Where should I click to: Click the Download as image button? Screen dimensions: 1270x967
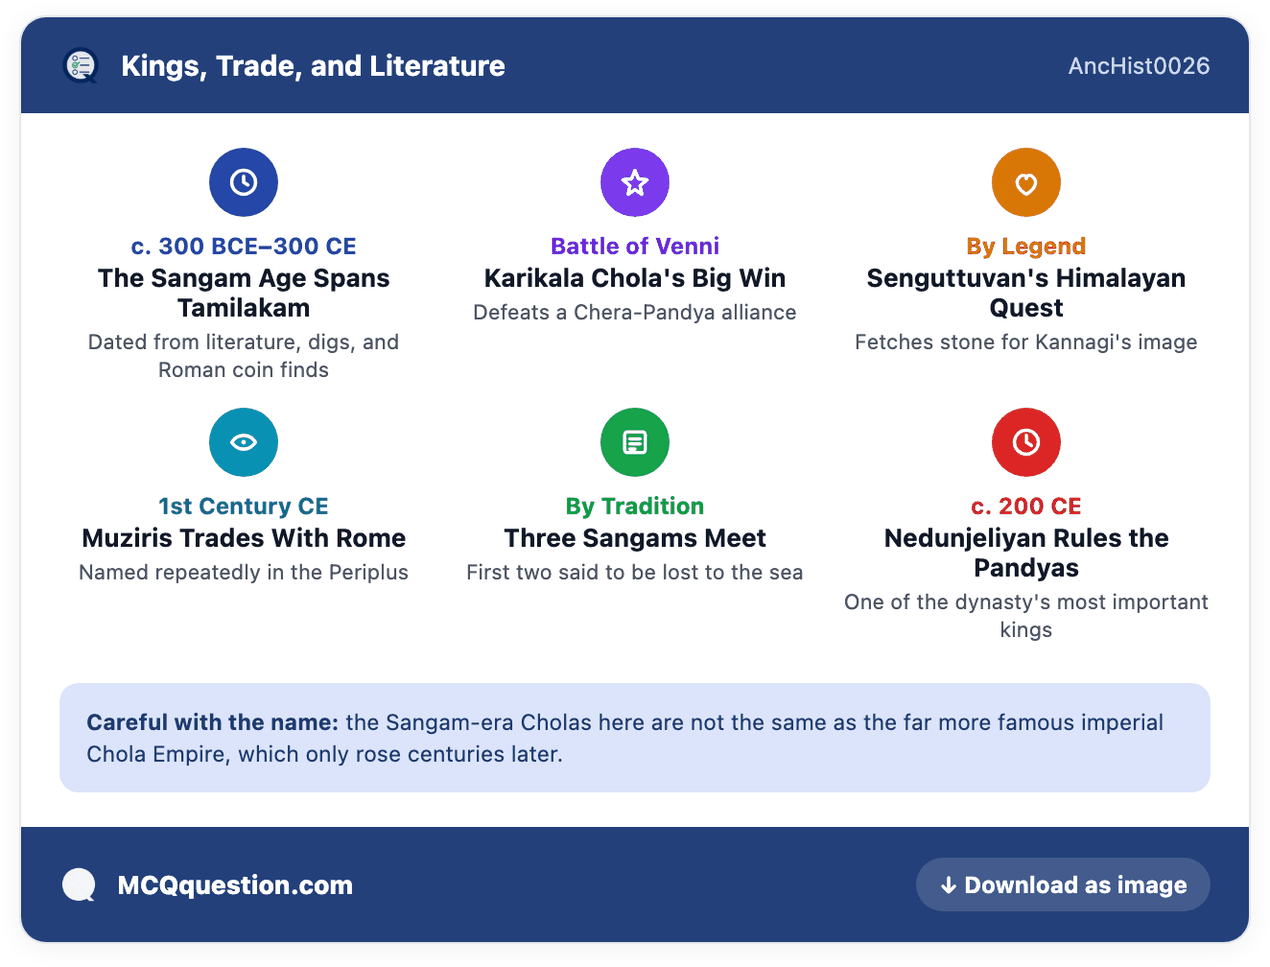click(x=1063, y=885)
